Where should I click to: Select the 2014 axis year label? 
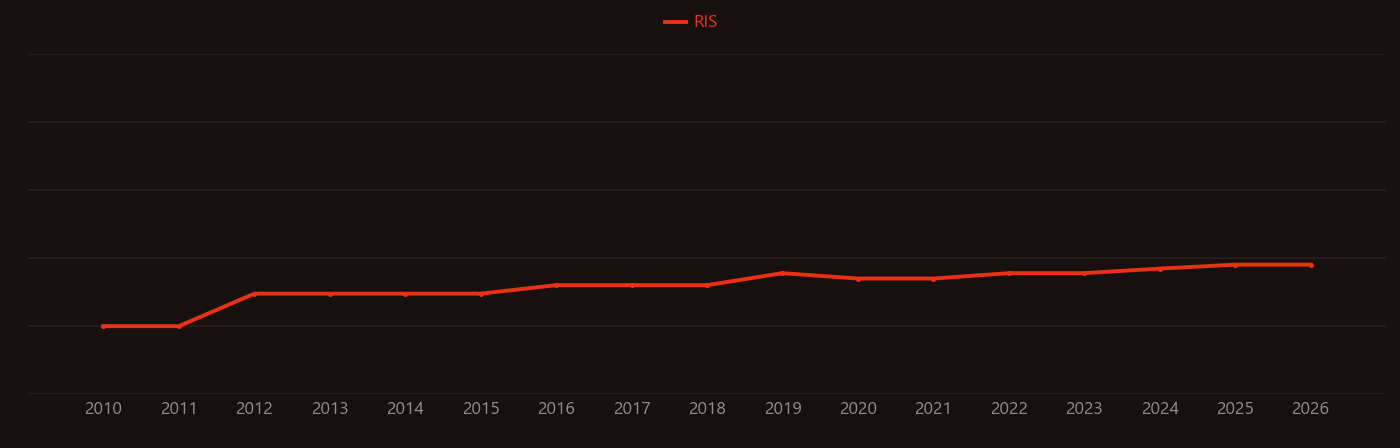(x=405, y=409)
